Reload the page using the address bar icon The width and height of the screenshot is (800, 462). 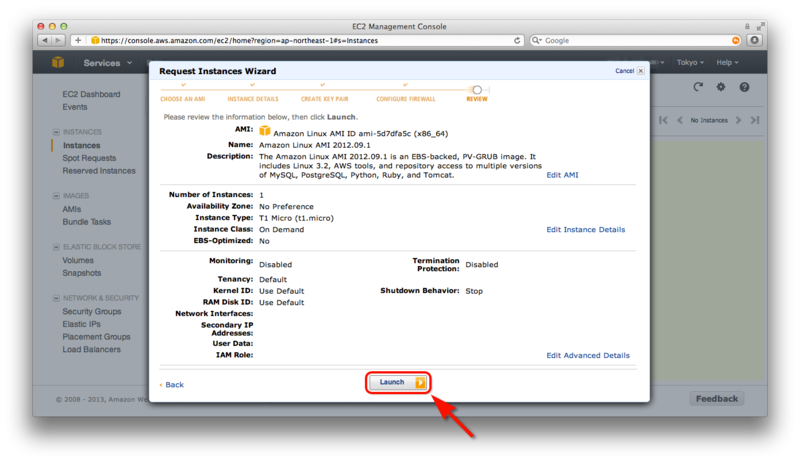tap(517, 40)
